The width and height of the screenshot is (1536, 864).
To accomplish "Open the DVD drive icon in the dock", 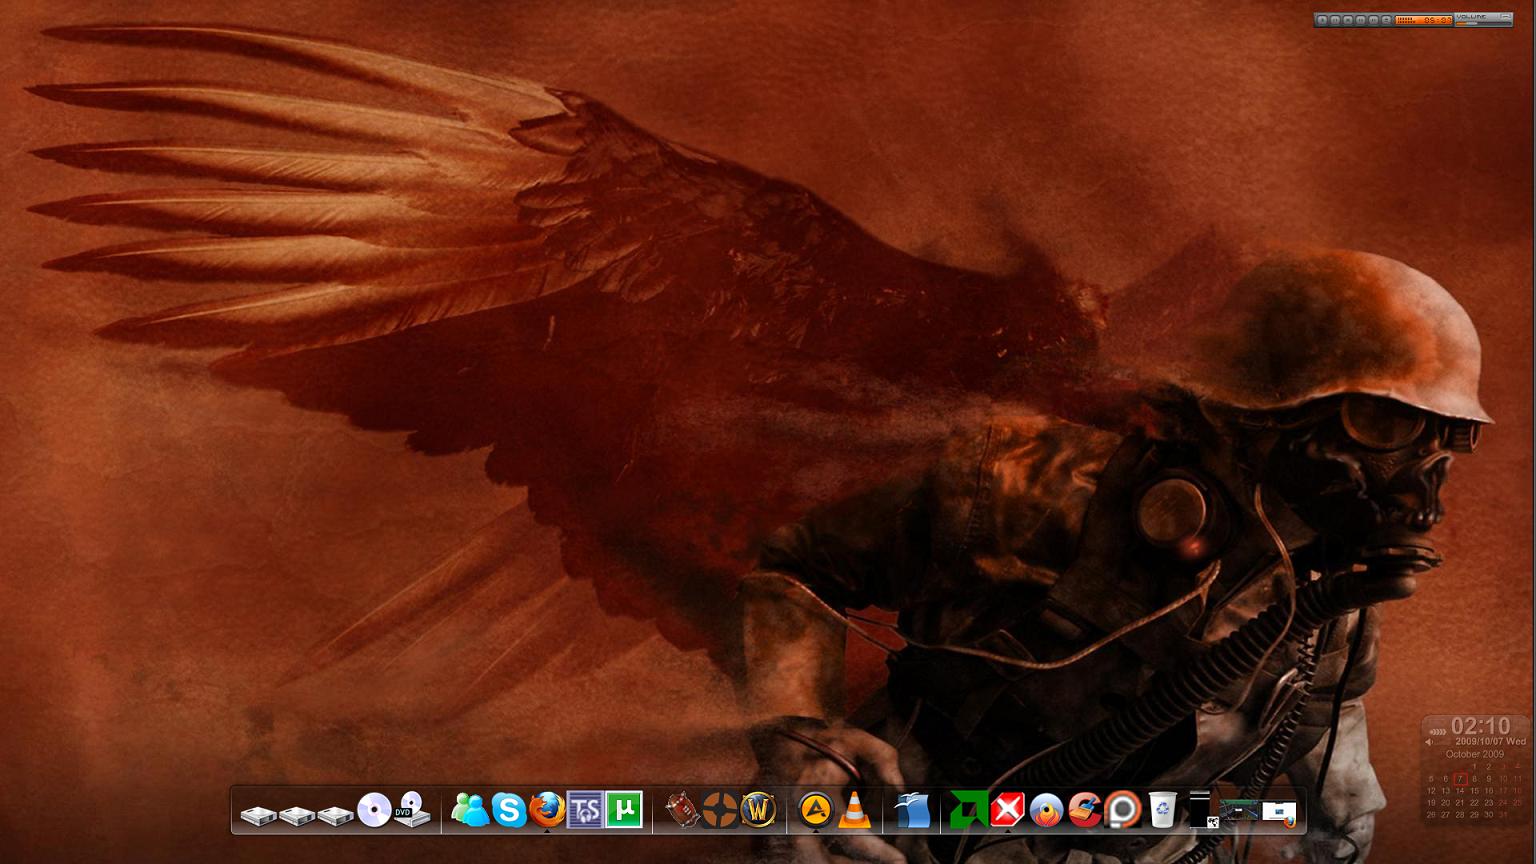I will click(411, 810).
